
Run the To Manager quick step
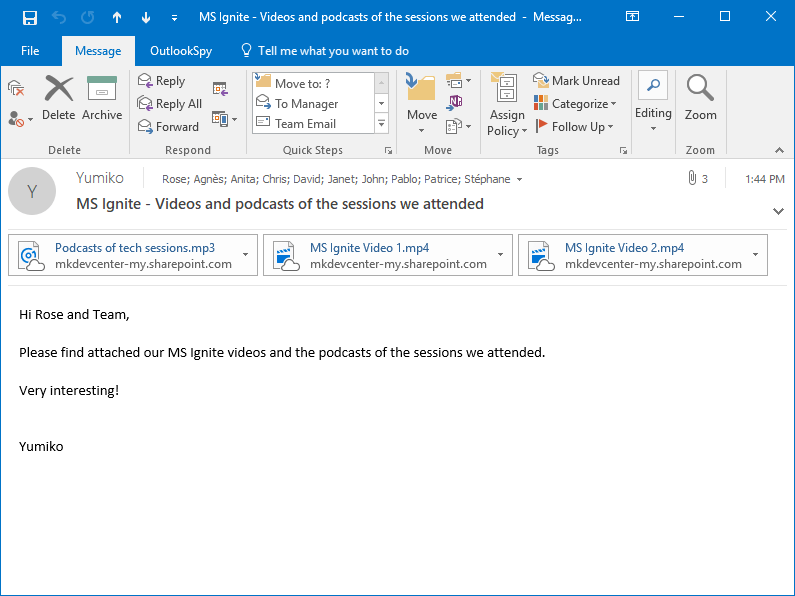pos(314,103)
